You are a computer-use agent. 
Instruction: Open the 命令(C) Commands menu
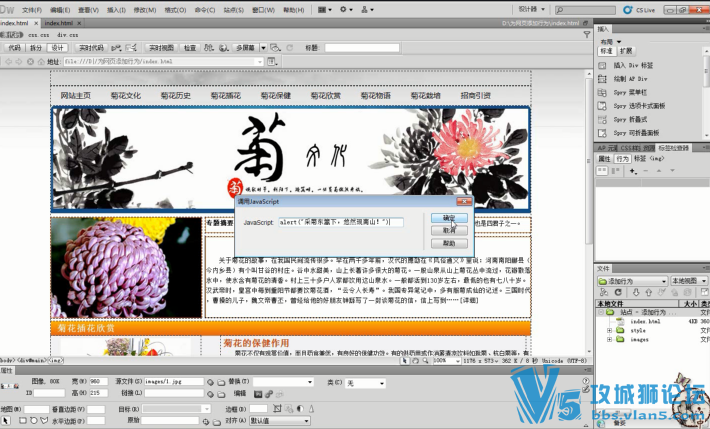pyautogui.click(x=205, y=10)
